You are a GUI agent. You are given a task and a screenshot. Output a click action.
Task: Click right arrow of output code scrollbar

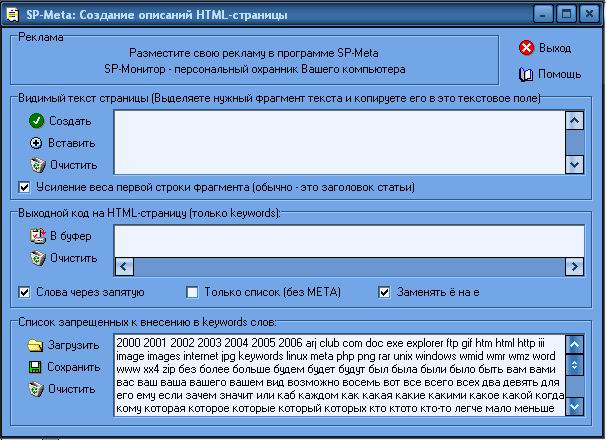pyautogui.click(x=574, y=266)
